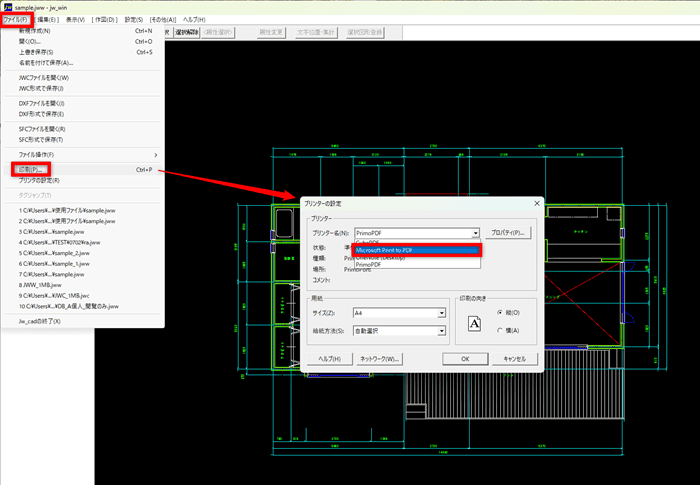Open the ヘルプ(H) menu

pyautogui.click(x=194, y=20)
